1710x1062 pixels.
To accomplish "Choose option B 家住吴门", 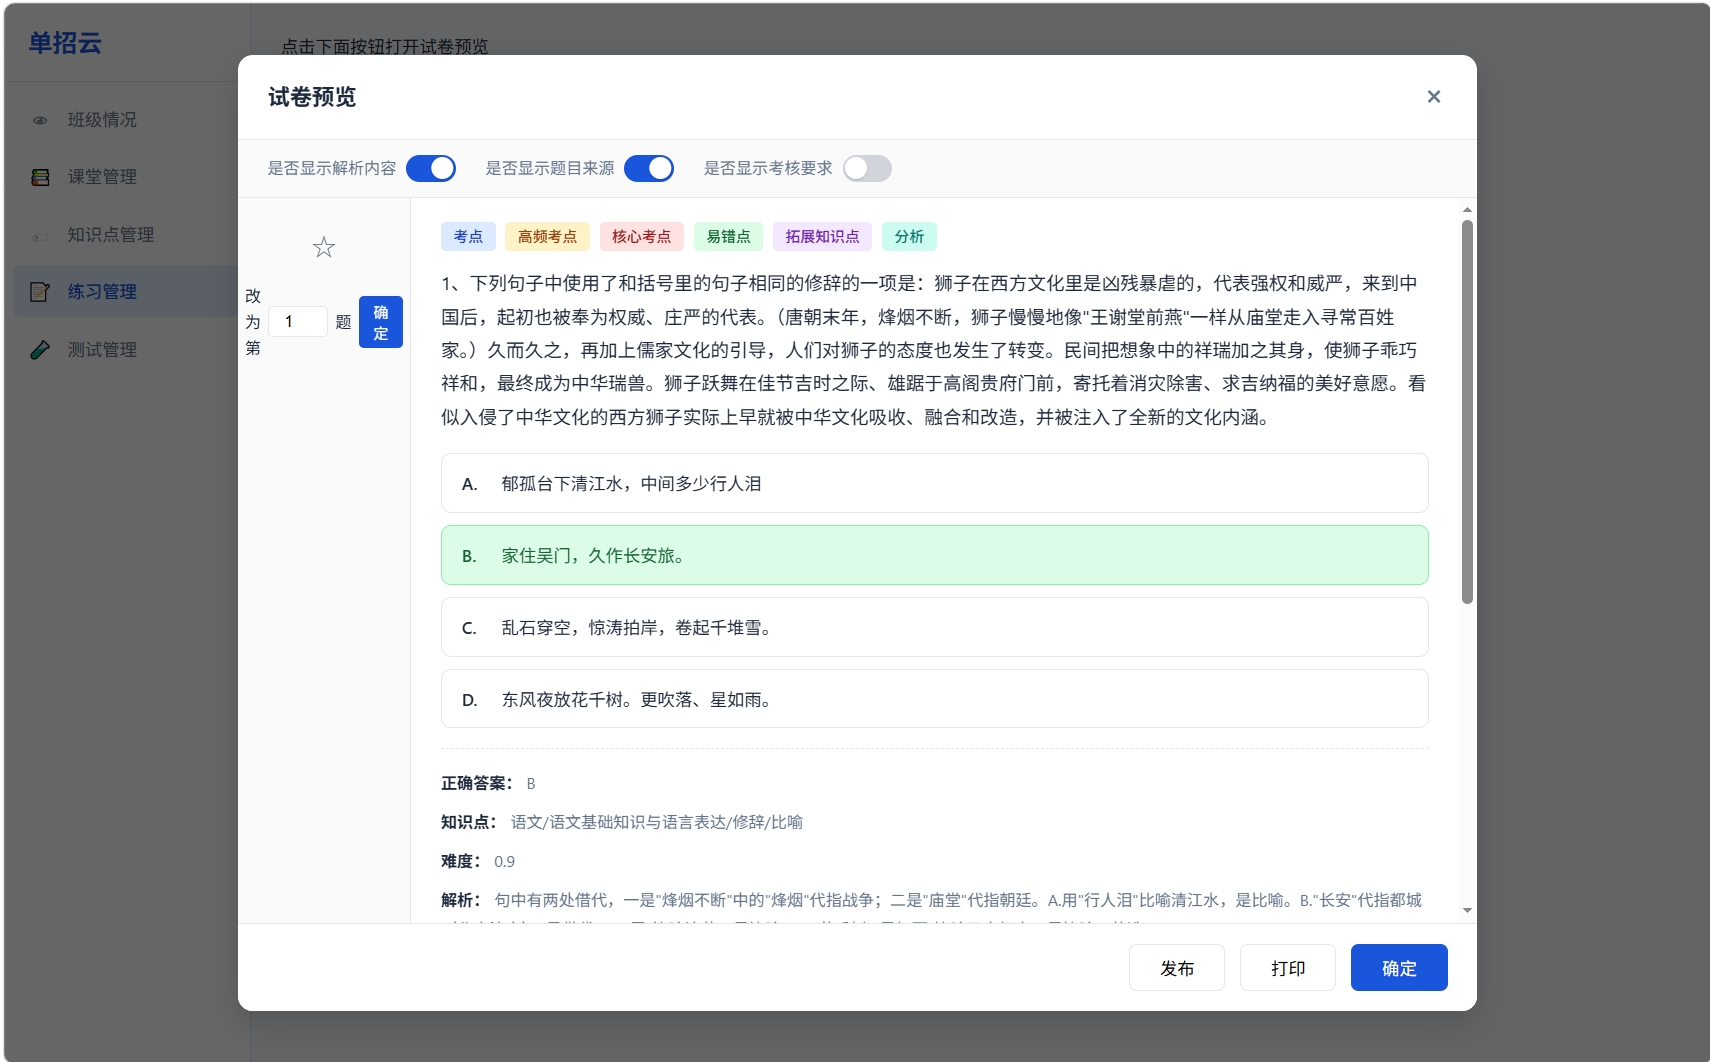I will click(x=934, y=556).
